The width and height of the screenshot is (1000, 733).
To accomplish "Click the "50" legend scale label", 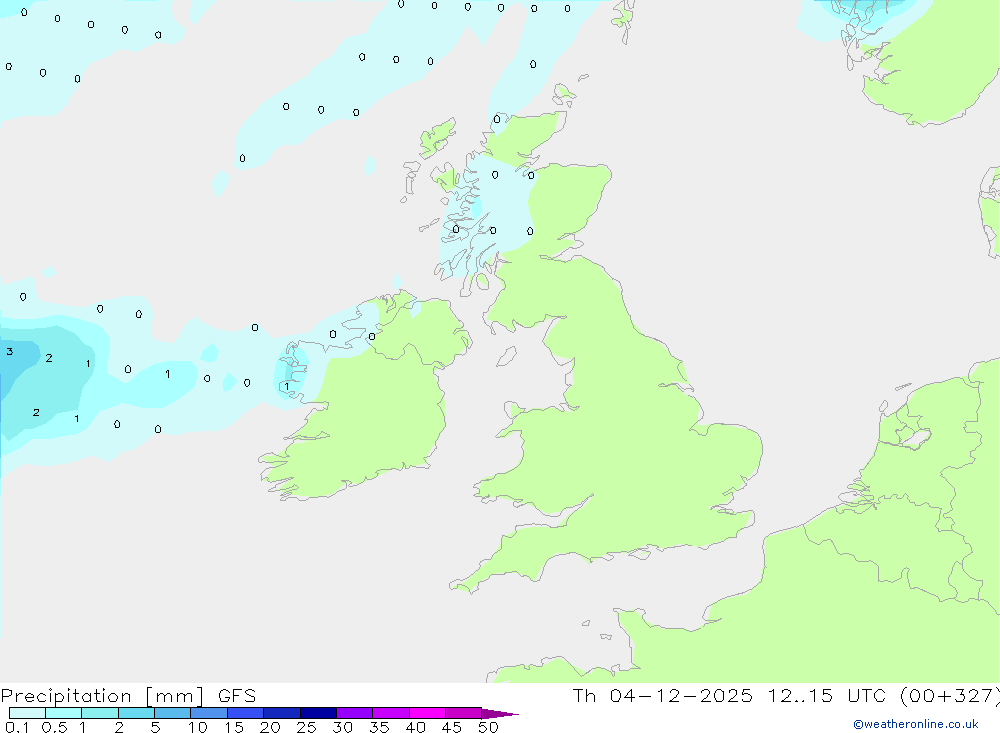I will pos(489,727).
